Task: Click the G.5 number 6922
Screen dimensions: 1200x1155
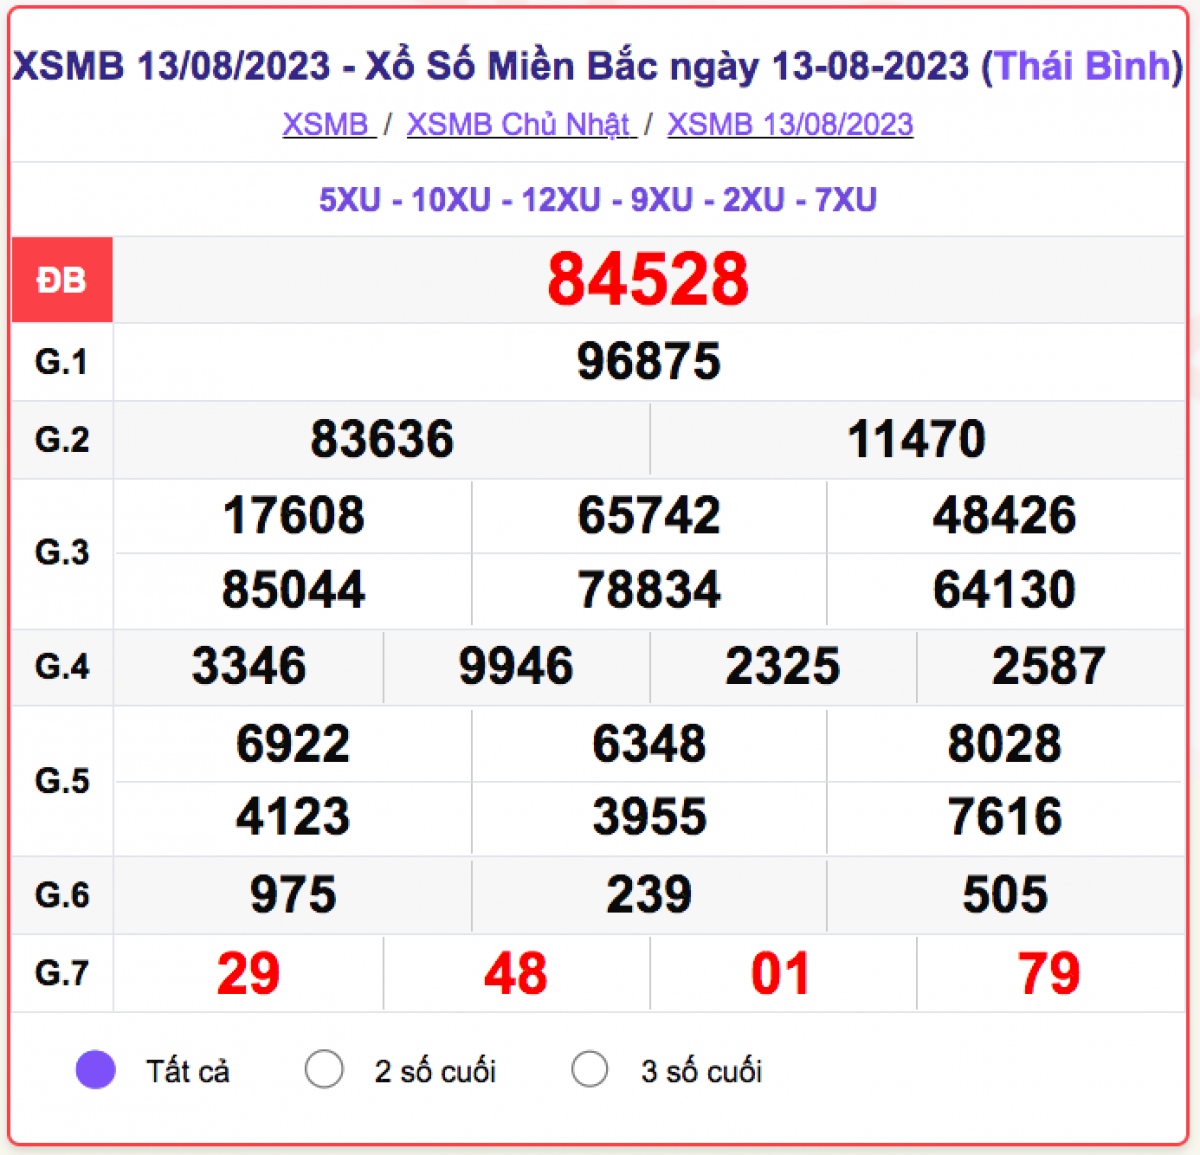Action: point(293,744)
